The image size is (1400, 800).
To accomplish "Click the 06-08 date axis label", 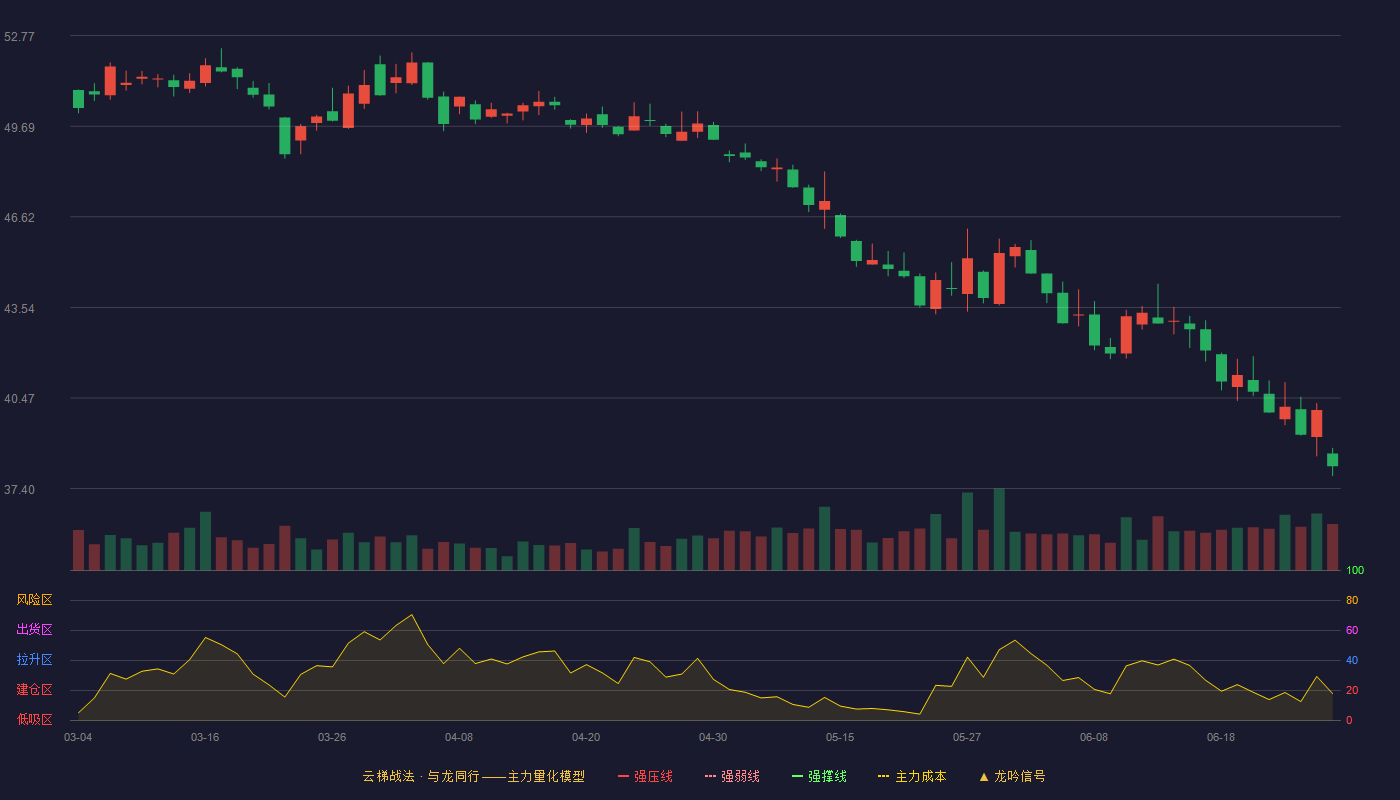I will [x=1094, y=737].
